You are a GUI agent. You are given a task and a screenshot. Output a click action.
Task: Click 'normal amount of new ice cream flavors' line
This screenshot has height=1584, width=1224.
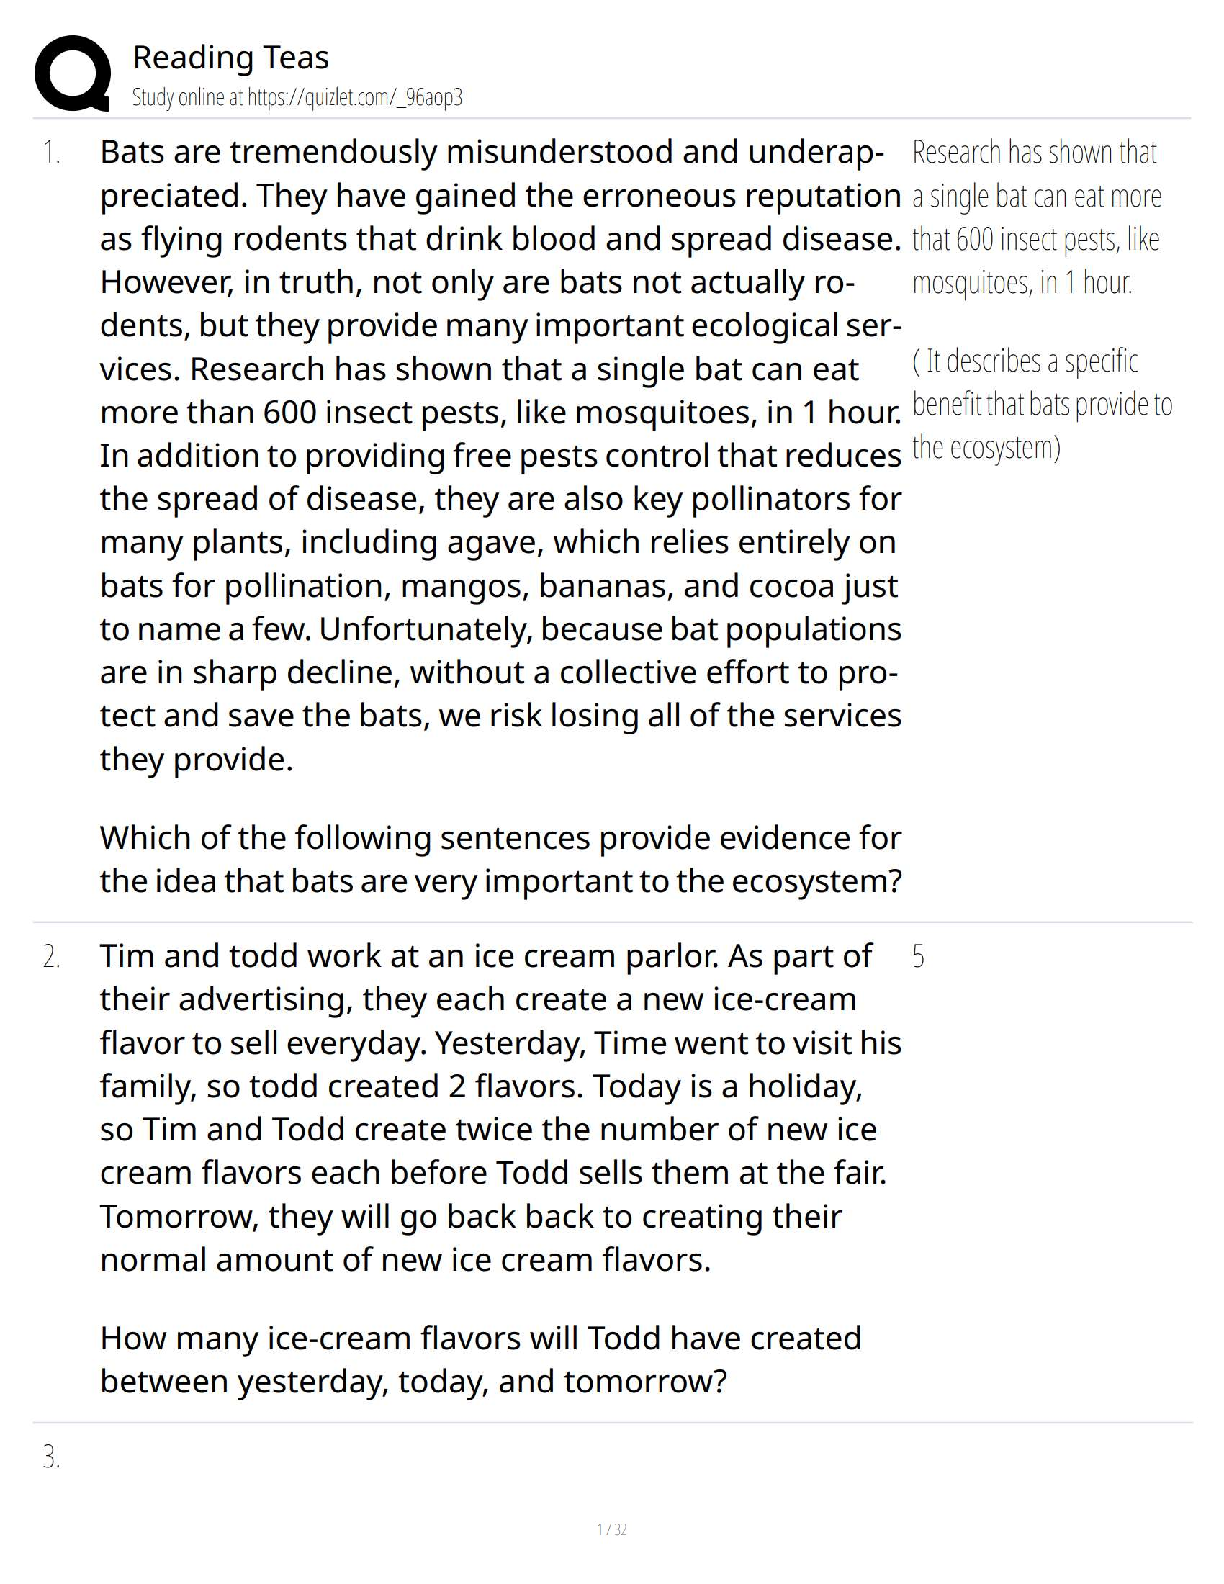[x=405, y=1259]
